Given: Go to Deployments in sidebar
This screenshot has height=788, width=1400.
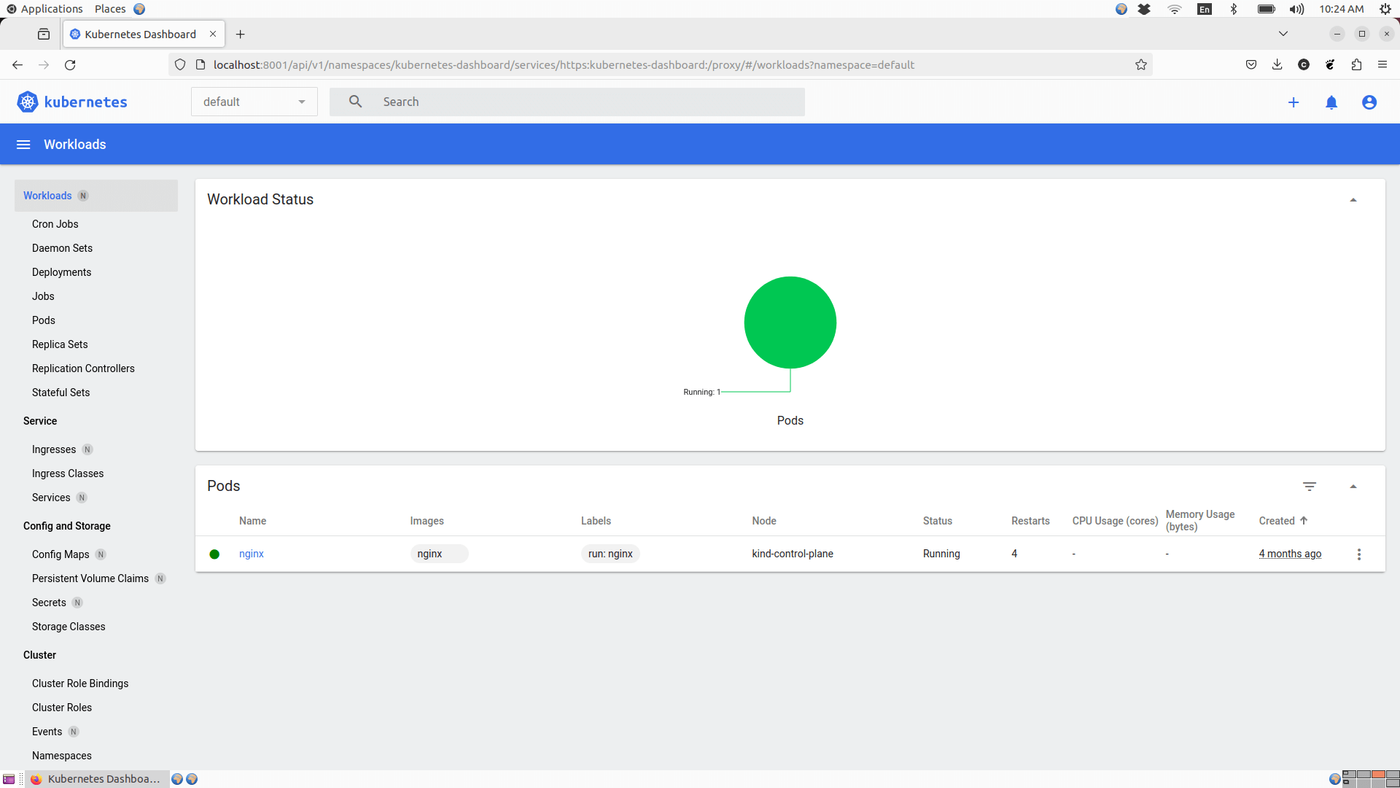Looking at the screenshot, I should pyautogui.click(x=61, y=272).
